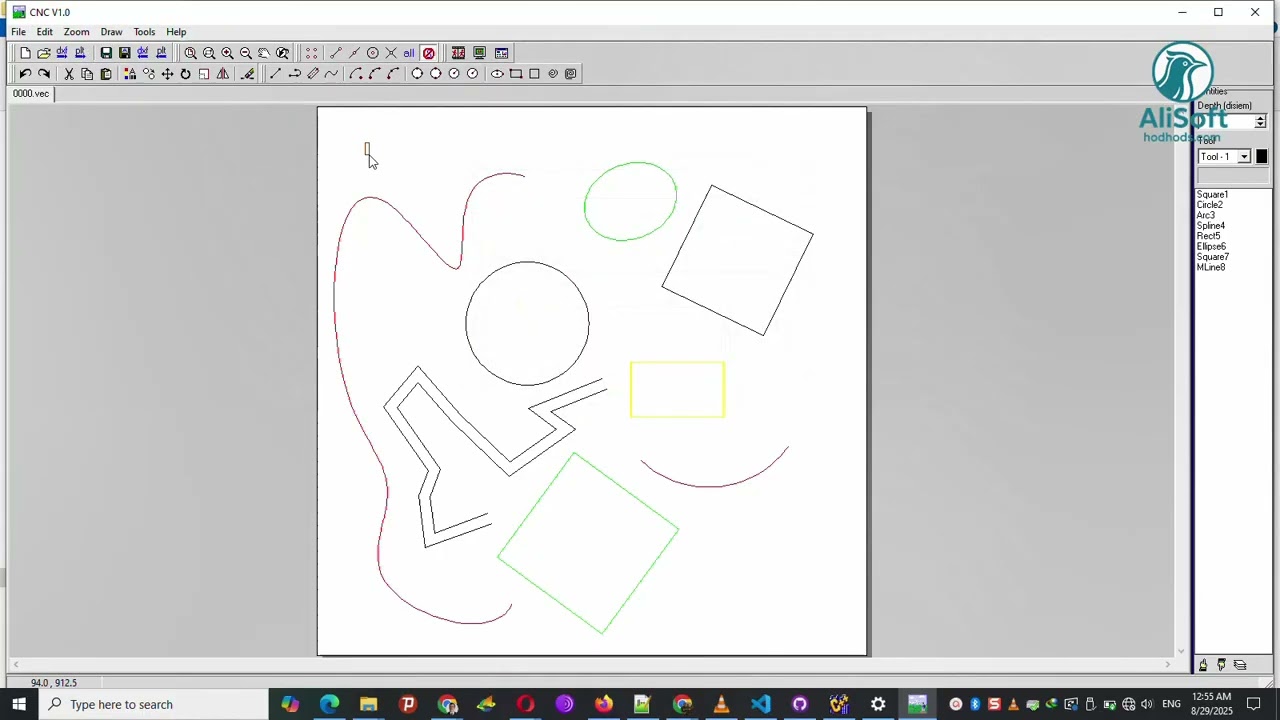Select the Square drawing tool
This screenshot has height=720, width=1280.
(x=534, y=74)
